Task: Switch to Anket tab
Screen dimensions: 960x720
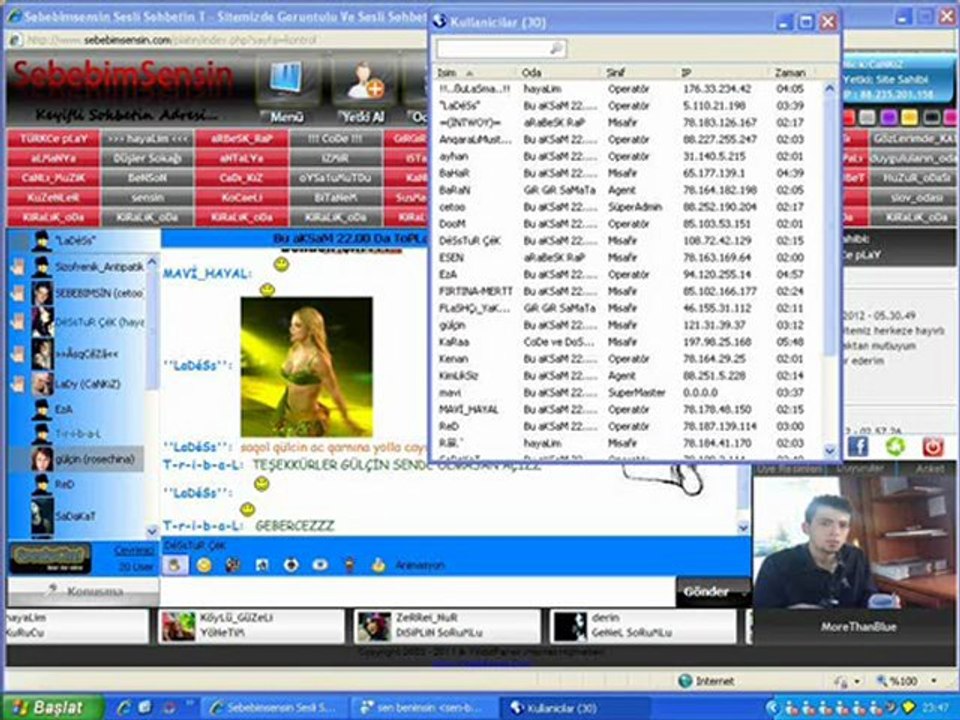Action: click(929, 469)
